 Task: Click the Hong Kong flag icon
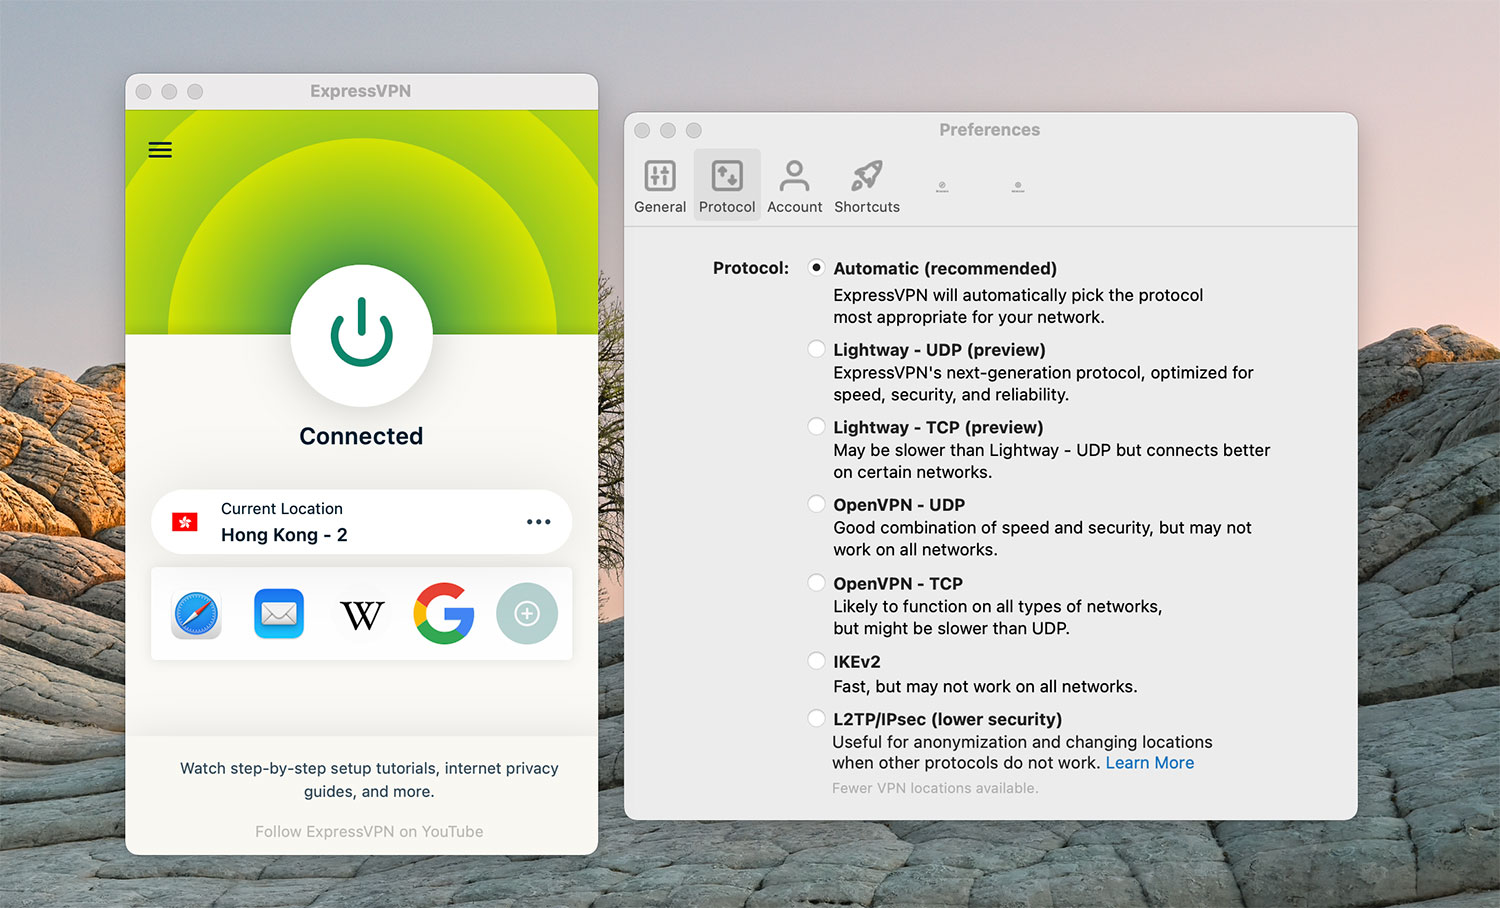[185, 522]
